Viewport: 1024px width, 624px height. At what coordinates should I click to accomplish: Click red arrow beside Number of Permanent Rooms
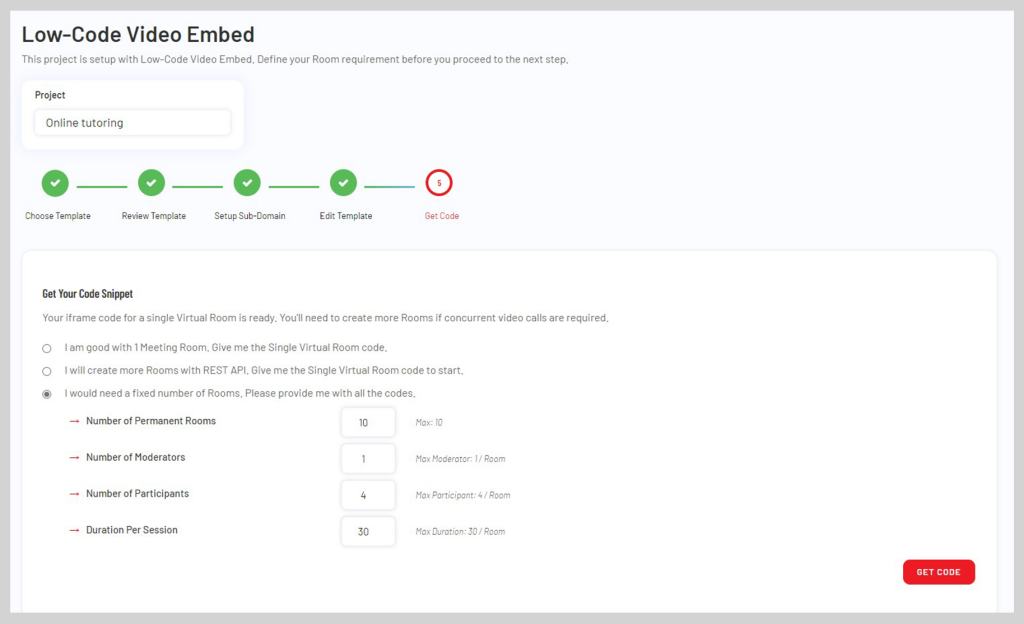[74, 422]
